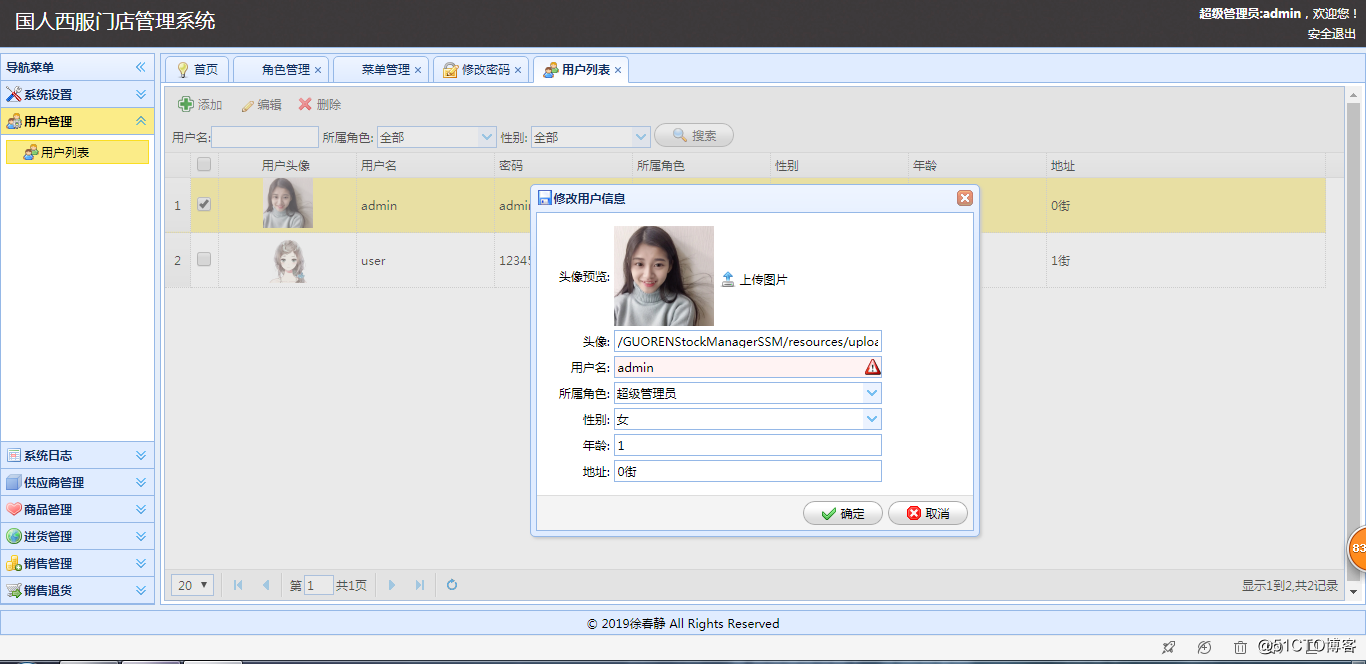Click the 地址 input field
This screenshot has height=664, width=1366.
[x=748, y=471]
